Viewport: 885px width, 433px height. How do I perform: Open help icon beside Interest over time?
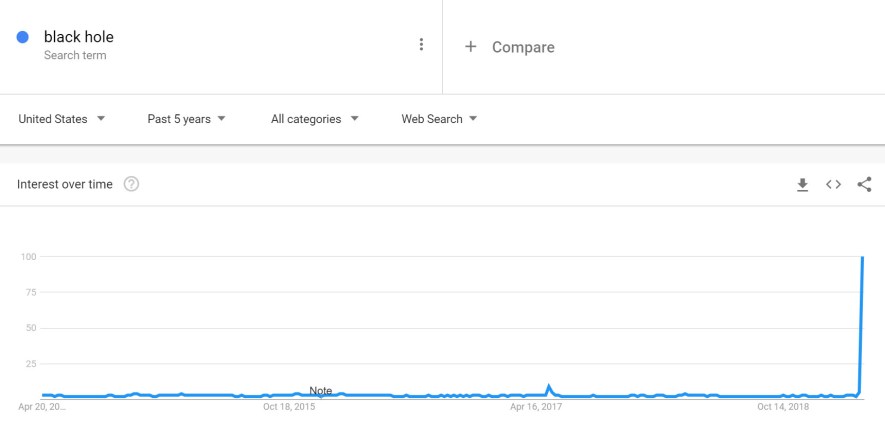tap(132, 184)
